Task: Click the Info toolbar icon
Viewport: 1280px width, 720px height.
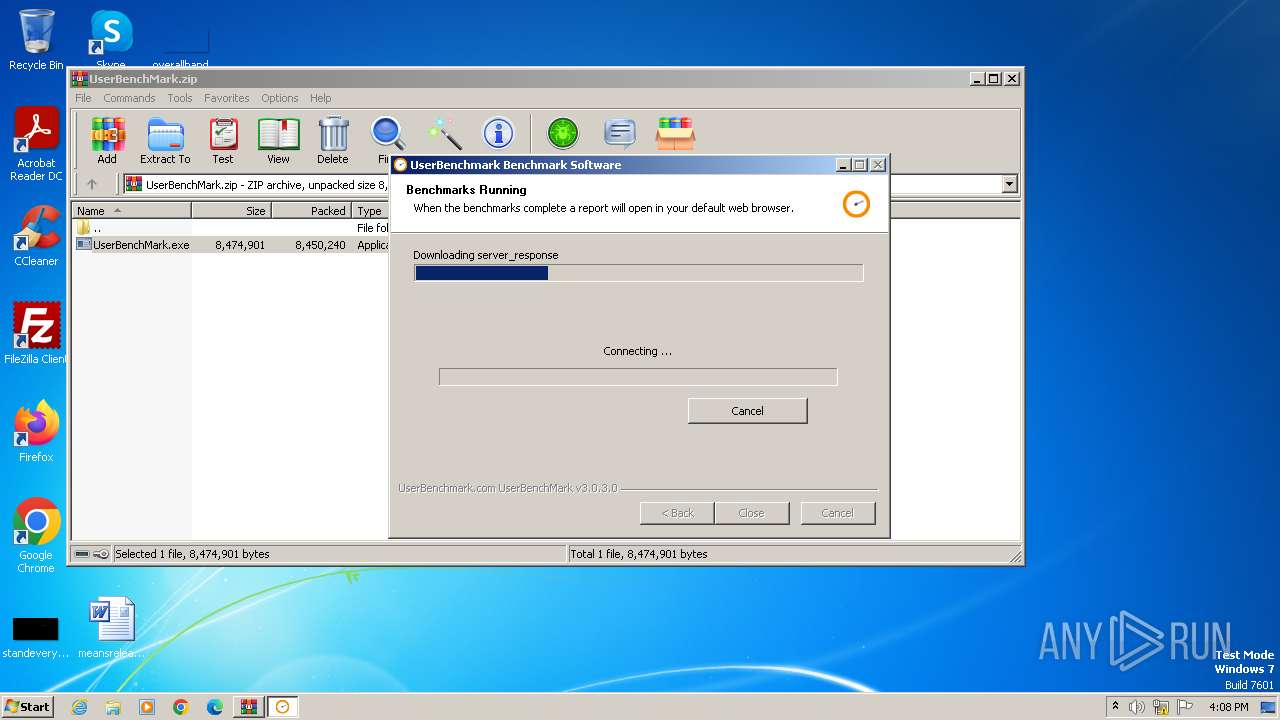Action: pos(498,133)
